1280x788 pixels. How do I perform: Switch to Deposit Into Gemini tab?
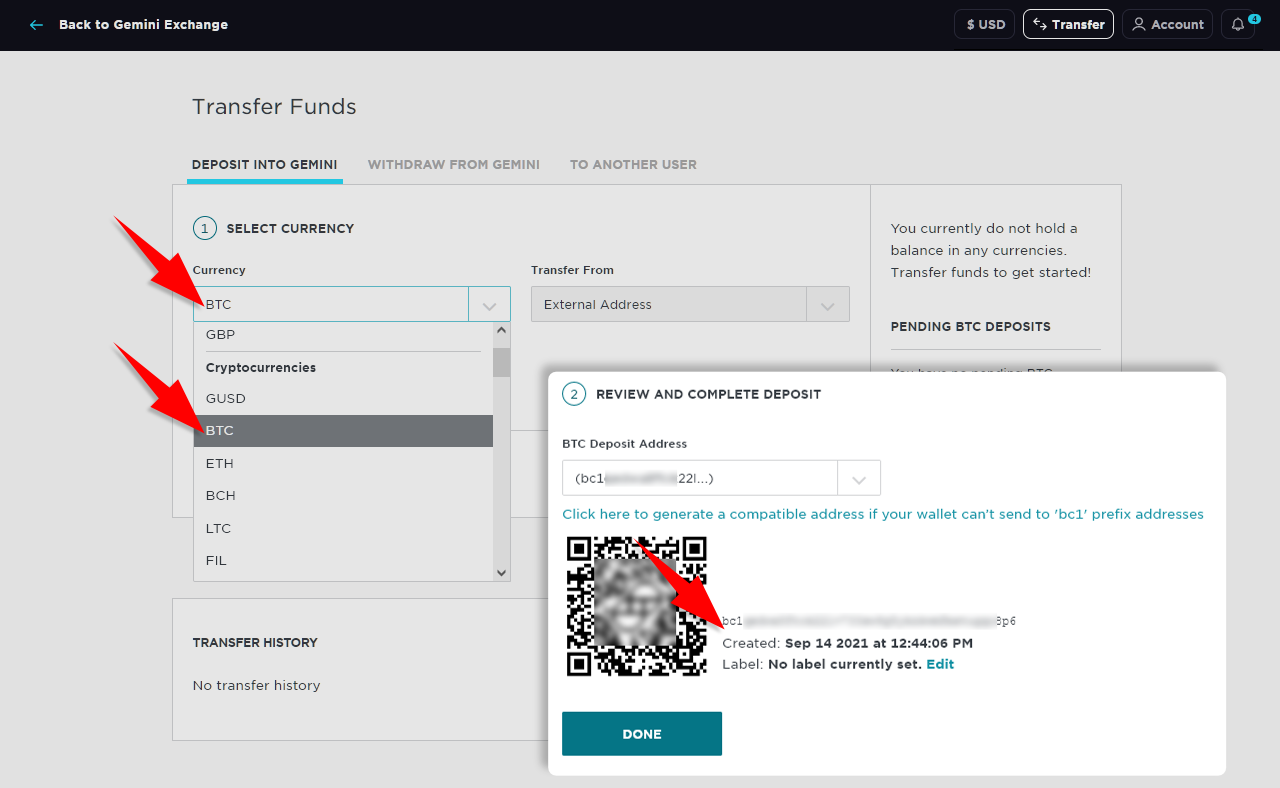(x=265, y=165)
